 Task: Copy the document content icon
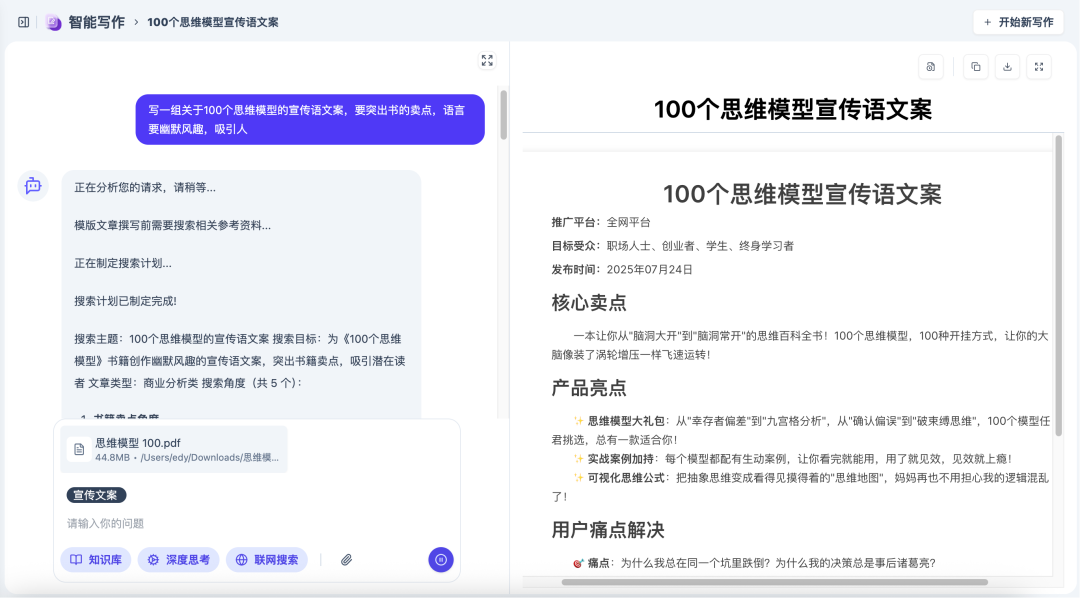(976, 67)
